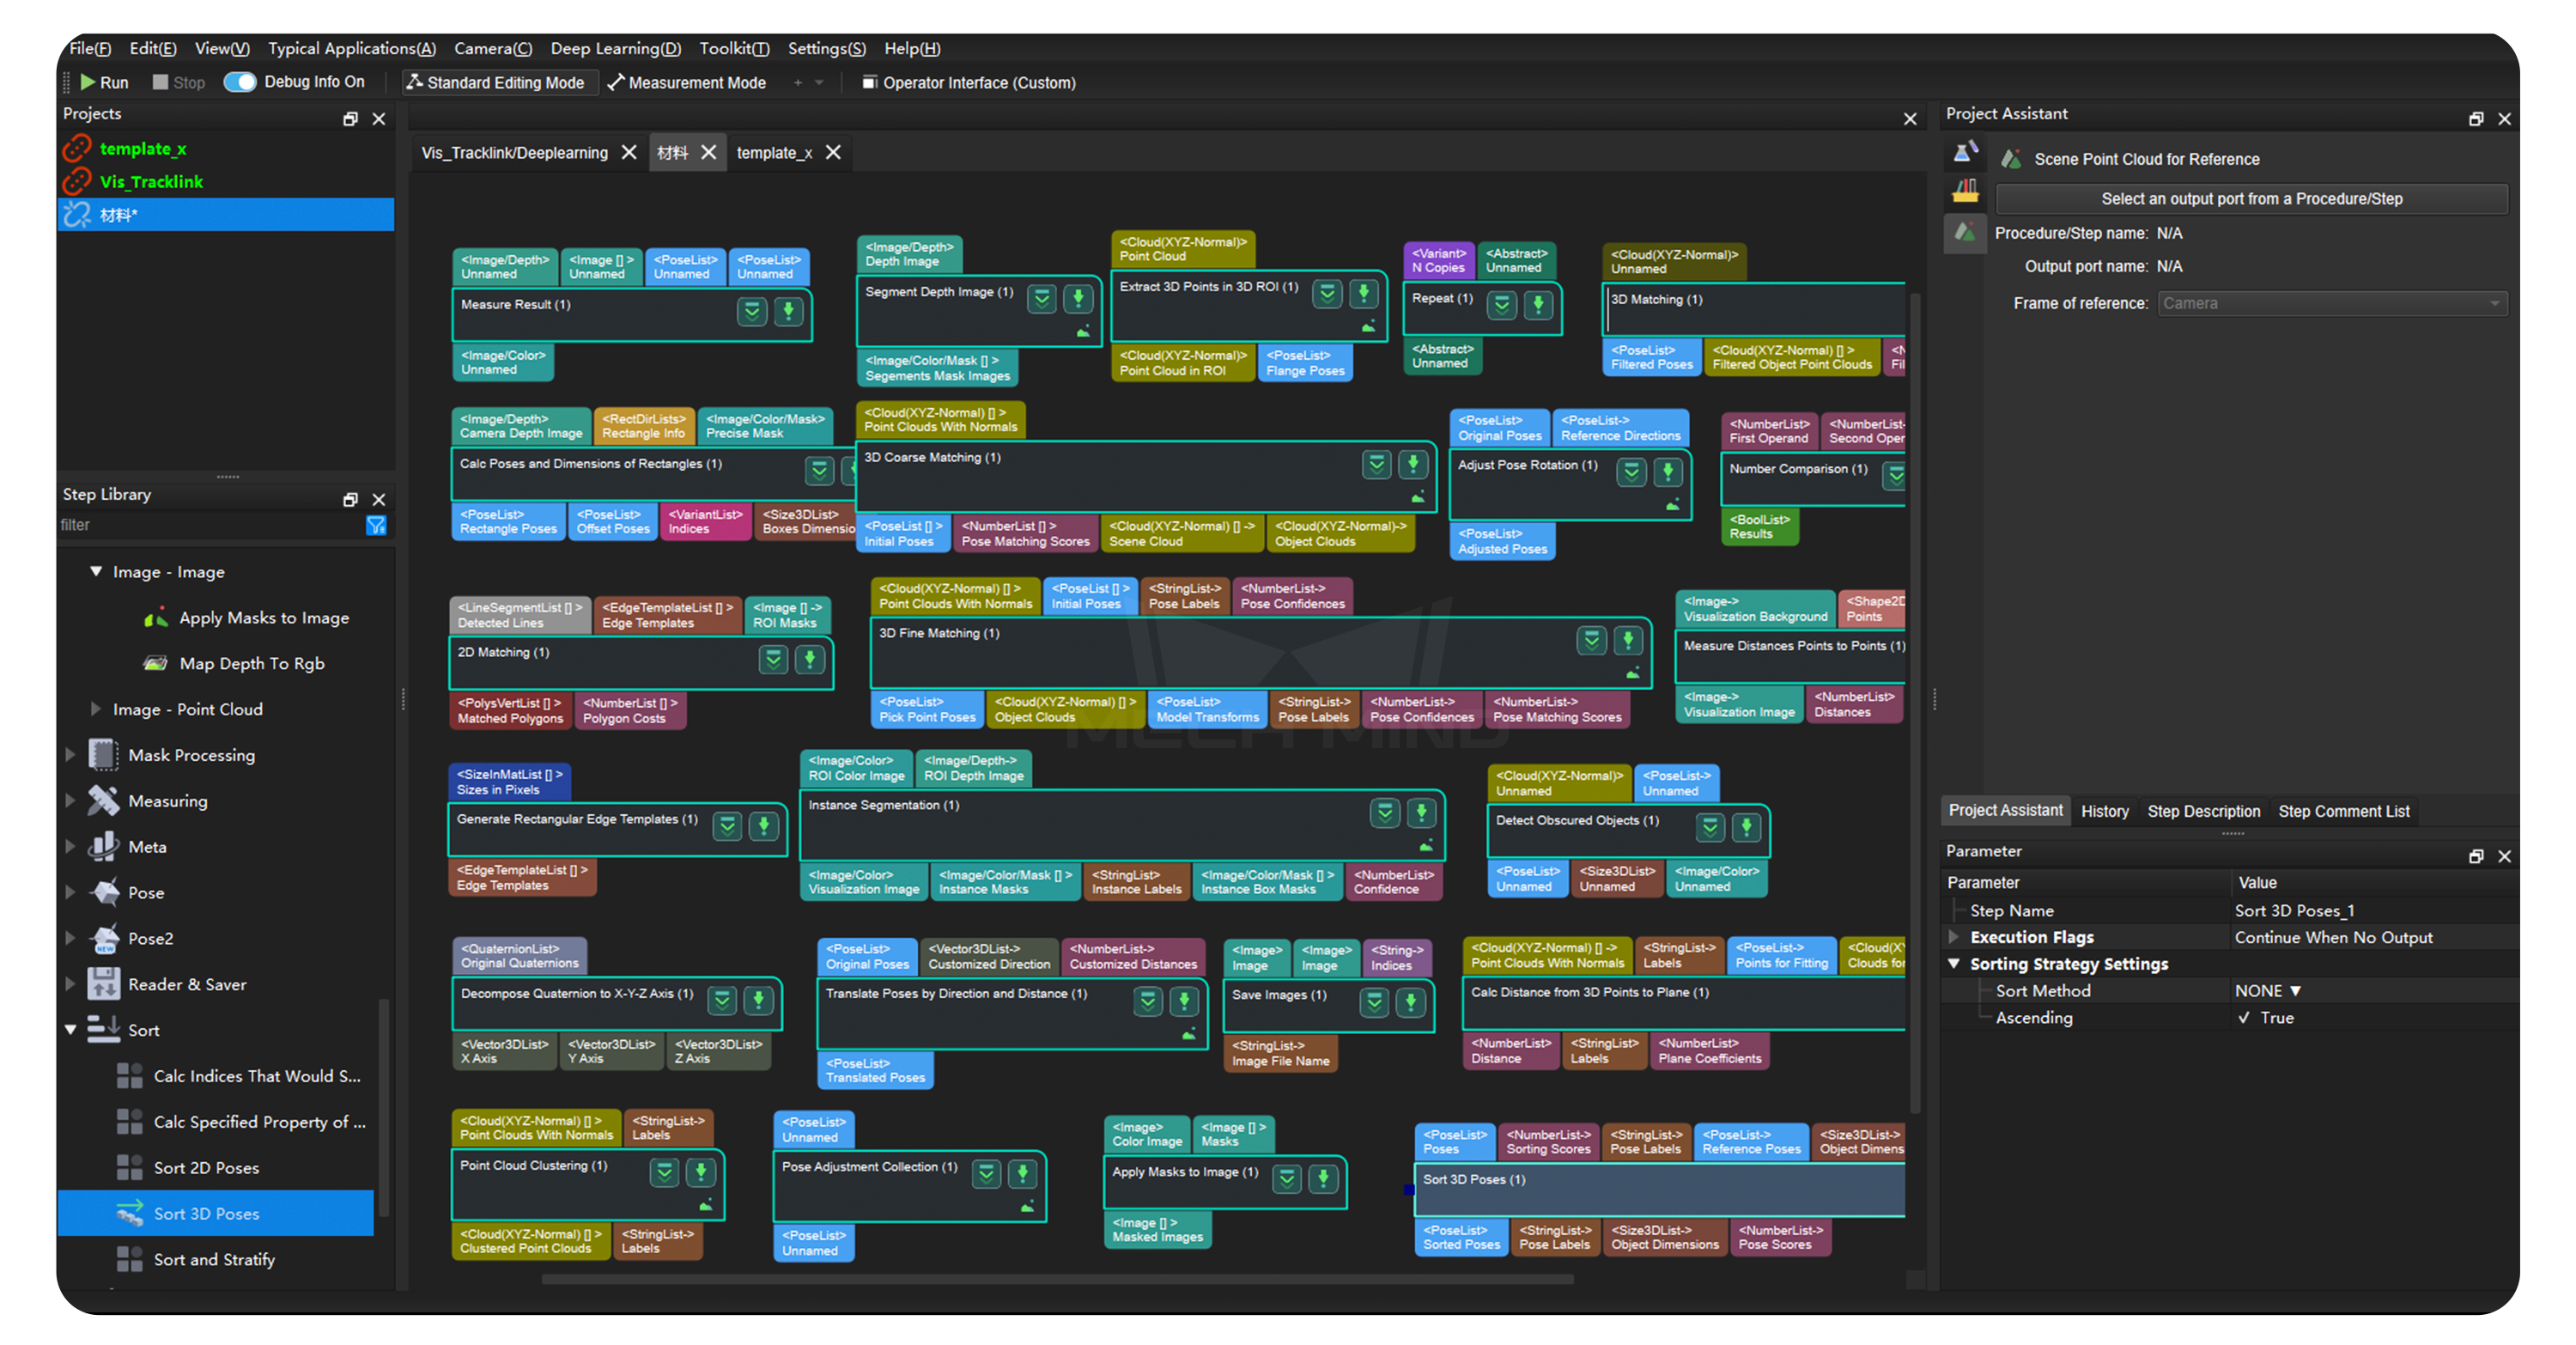Click the Step Library filter funnel icon
2576x1345 pixels.
point(376,525)
